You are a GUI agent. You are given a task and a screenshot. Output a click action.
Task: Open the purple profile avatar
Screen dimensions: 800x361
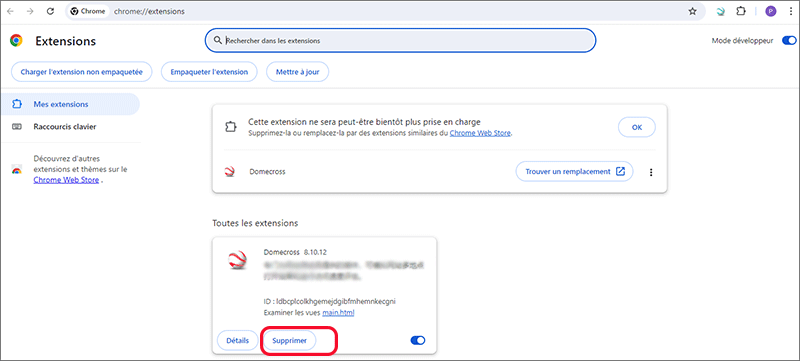[x=770, y=11]
